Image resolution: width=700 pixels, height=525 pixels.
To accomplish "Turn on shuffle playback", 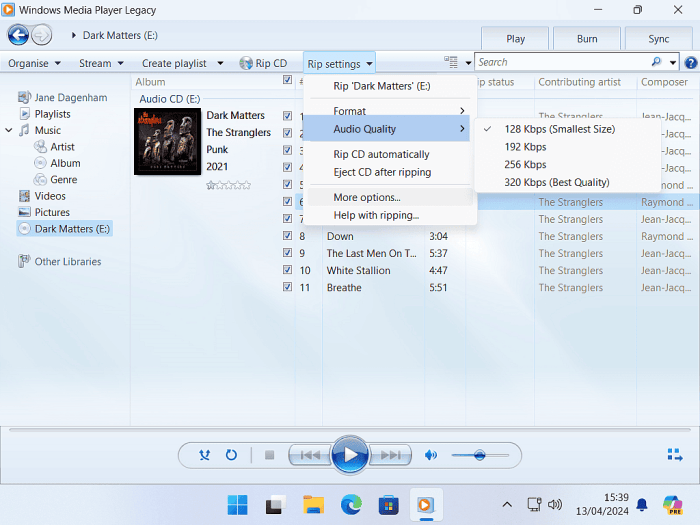I will point(204,455).
